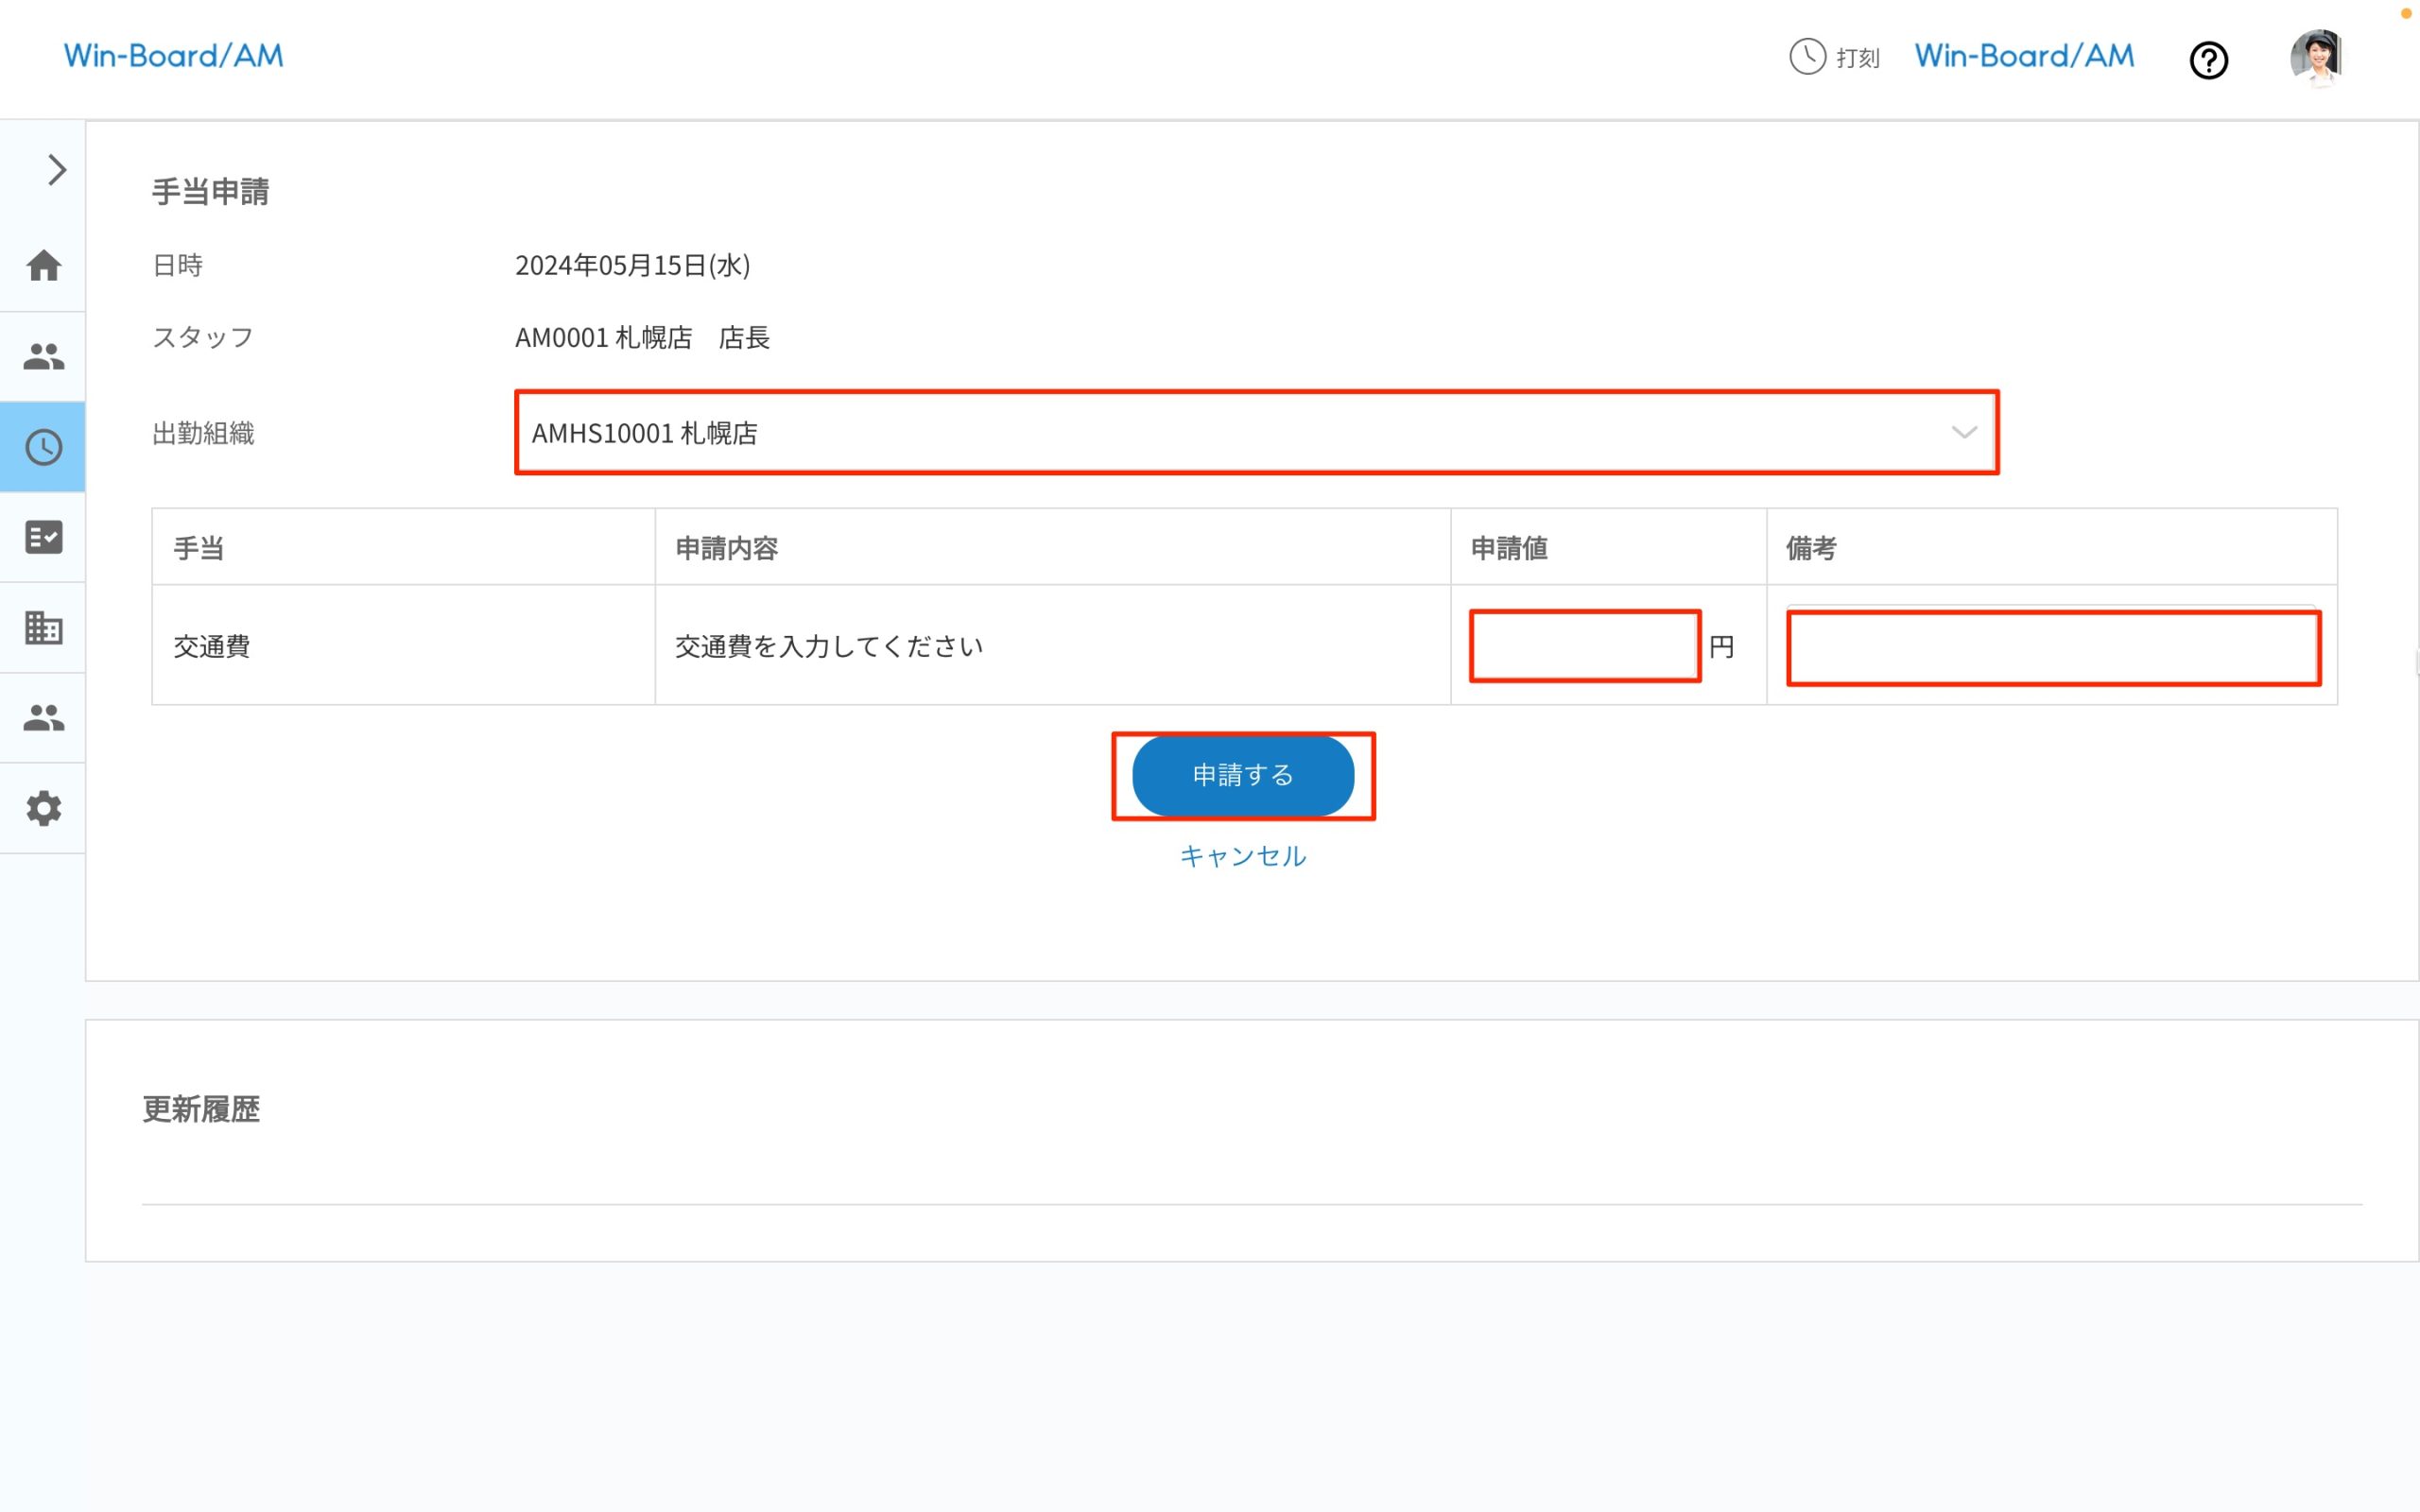The height and width of the screenshot is (1512, 2420).
Task: Expand the sidebar with chevron arrow
Action: (56, 169)
